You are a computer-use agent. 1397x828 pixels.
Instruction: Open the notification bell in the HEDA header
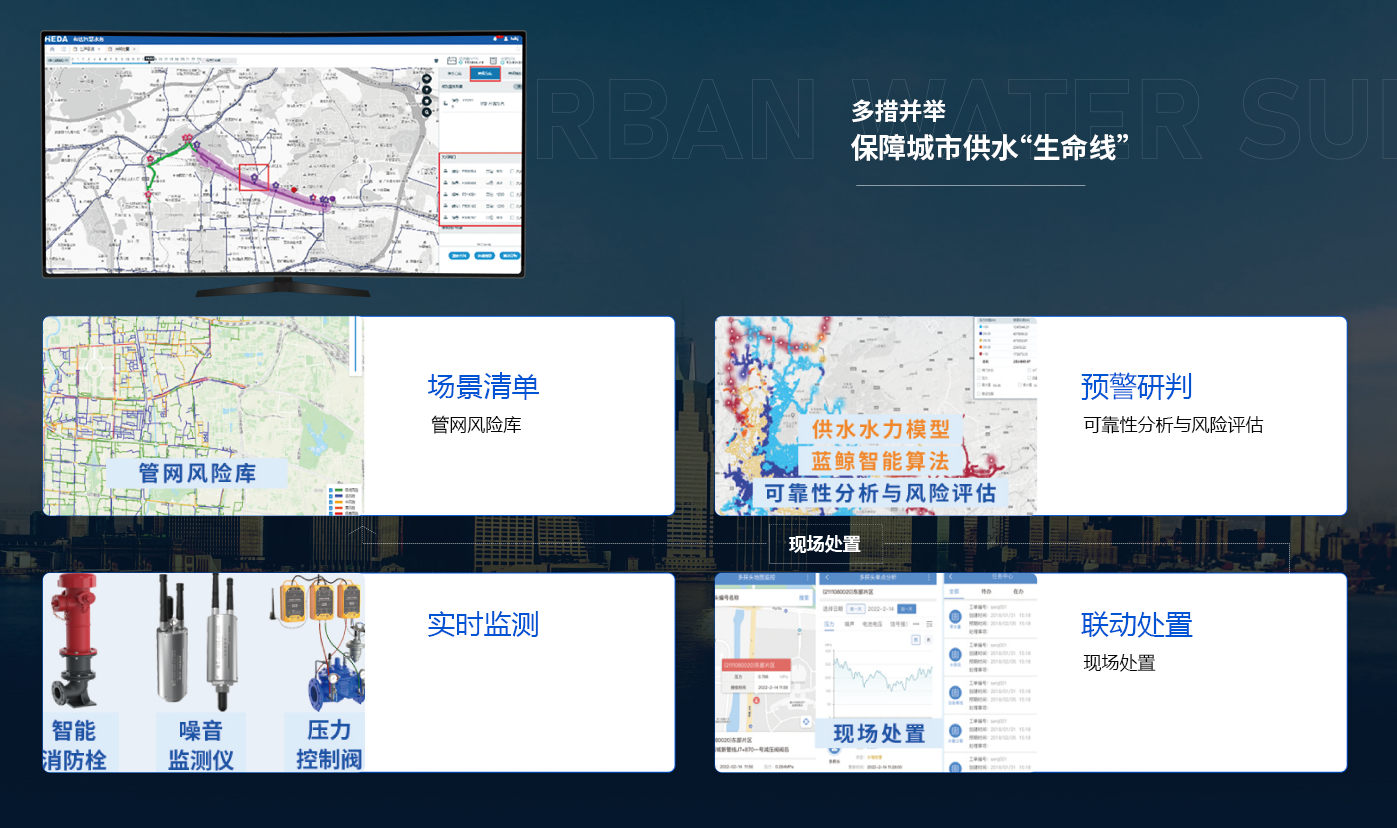(496, 39)
